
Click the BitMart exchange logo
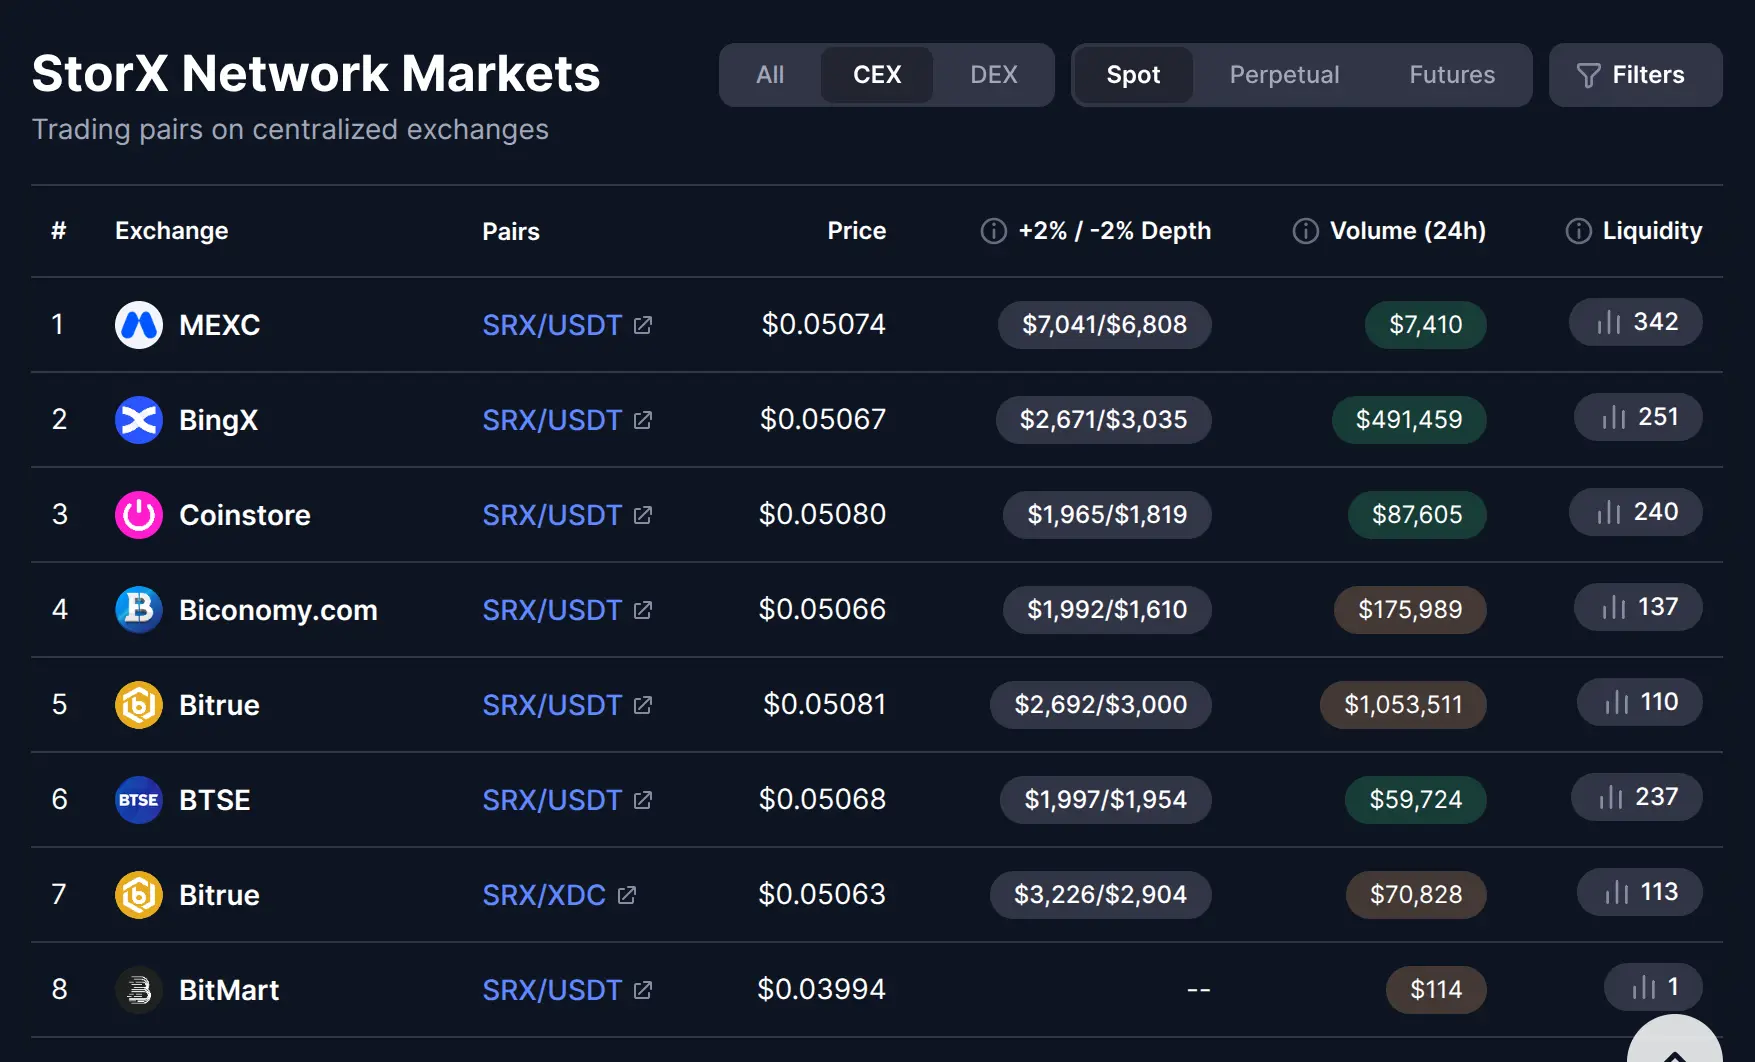(139, 990)
